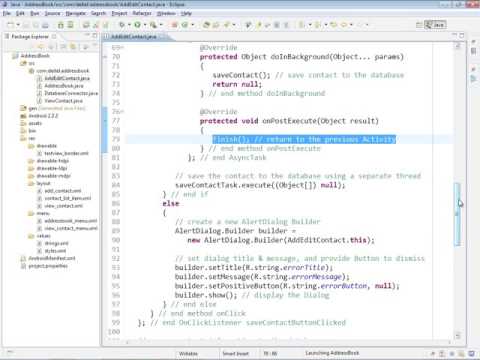The image size is (480, 360).
Task: Open the Source menu
Action: [x=52, y=13]
